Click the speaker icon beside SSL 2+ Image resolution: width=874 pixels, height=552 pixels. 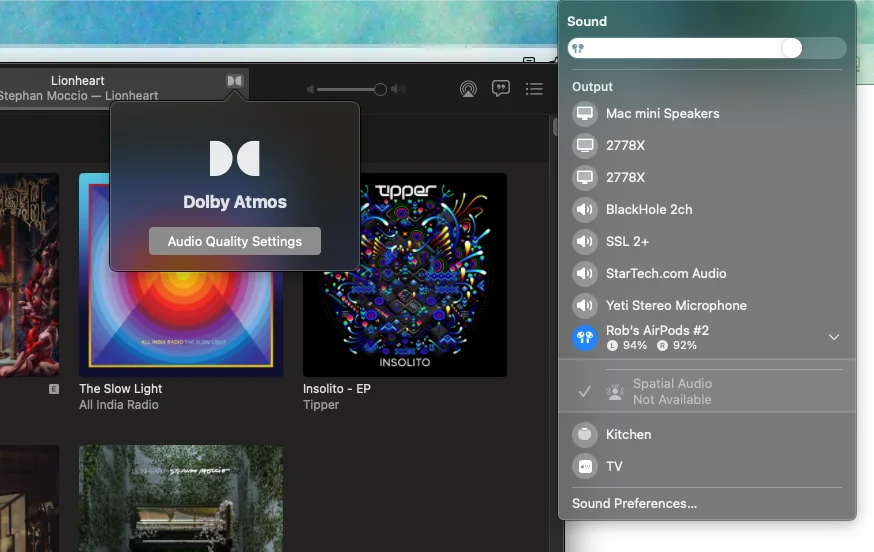pos(585,241)
